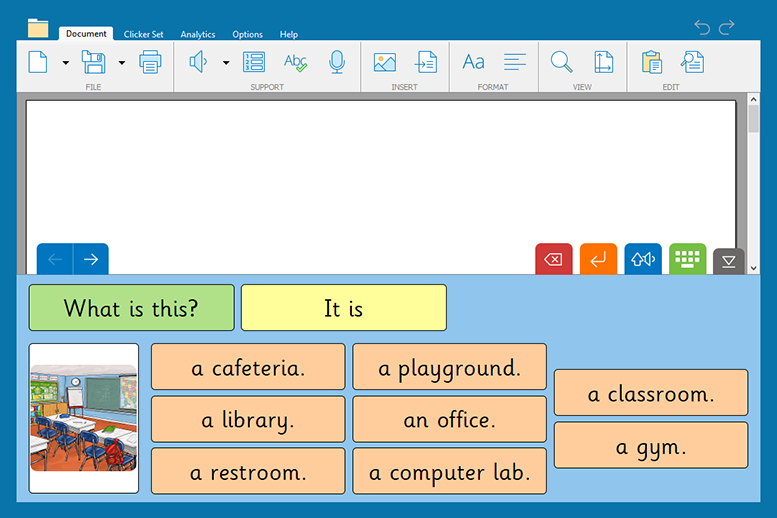Expand the speech speaker dropdown arrow

coord(226,63)
